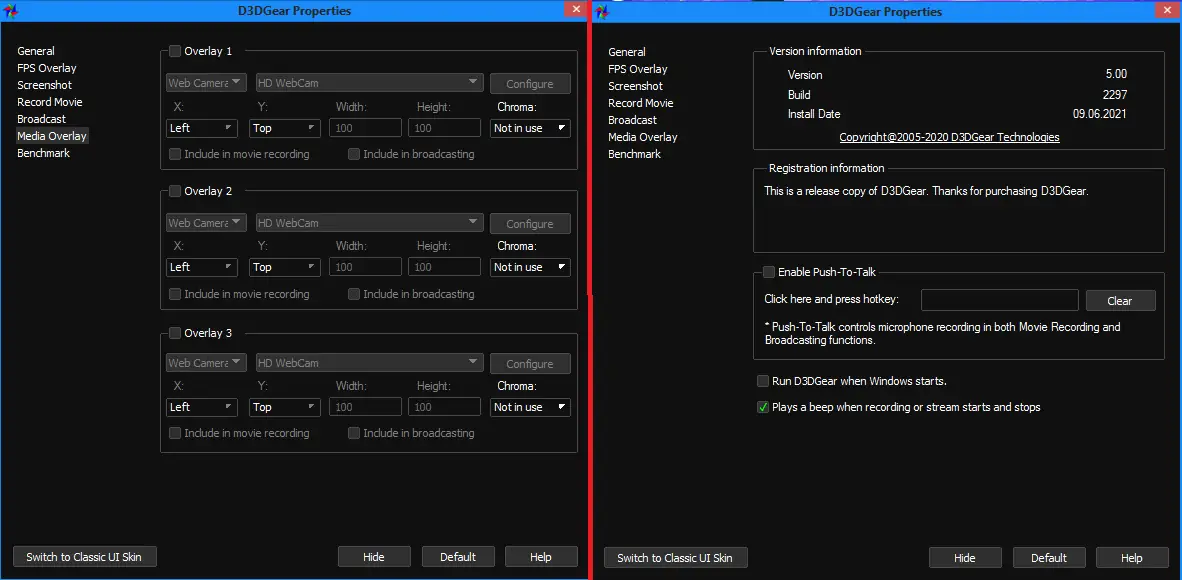Open Overlay 1 Web Camera source dropdown
This screenshot has width=1182, height=580.
click(x=206, y=83)
